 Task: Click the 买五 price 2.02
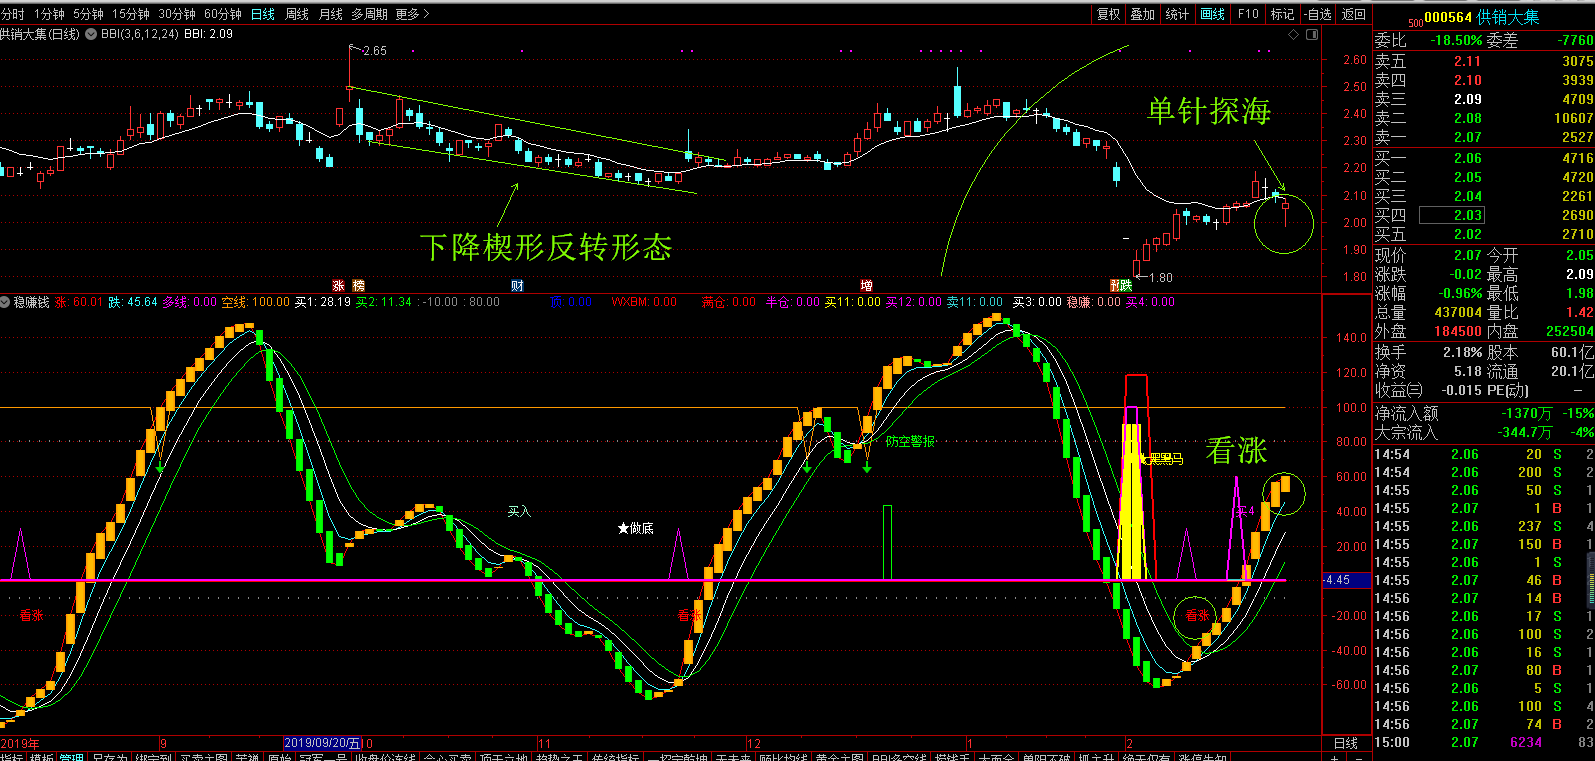pos(1467,234)
